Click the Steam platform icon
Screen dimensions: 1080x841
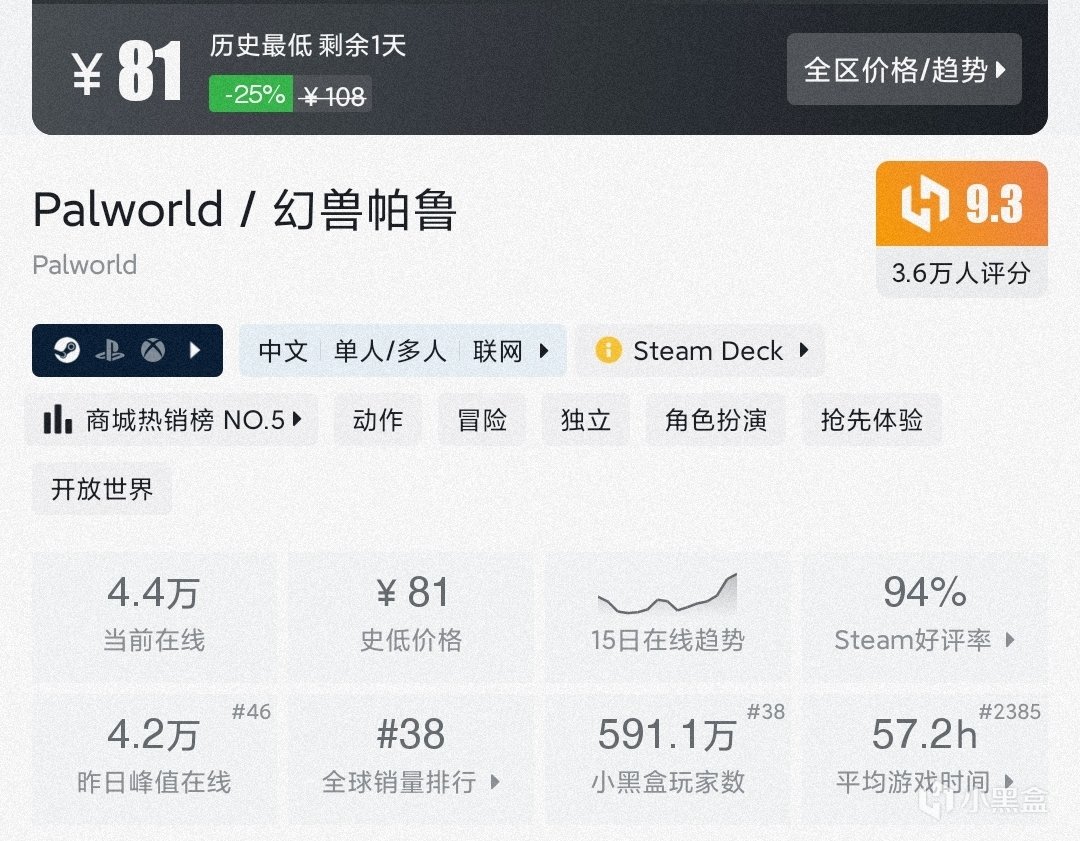pyautogui.click(x=67, y=351)
